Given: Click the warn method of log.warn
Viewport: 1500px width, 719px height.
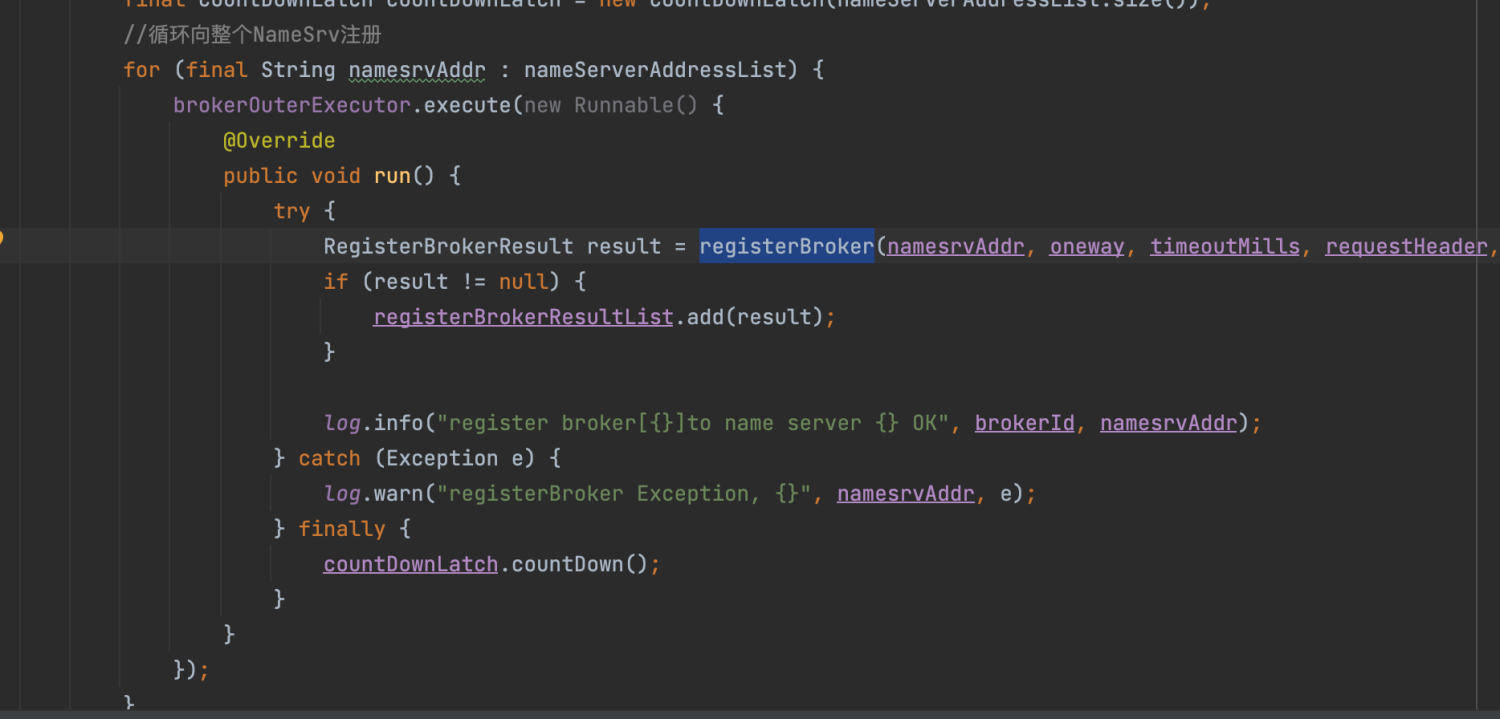Looking at the screenshot, I should pyautogui.click(x=398, y=493).
